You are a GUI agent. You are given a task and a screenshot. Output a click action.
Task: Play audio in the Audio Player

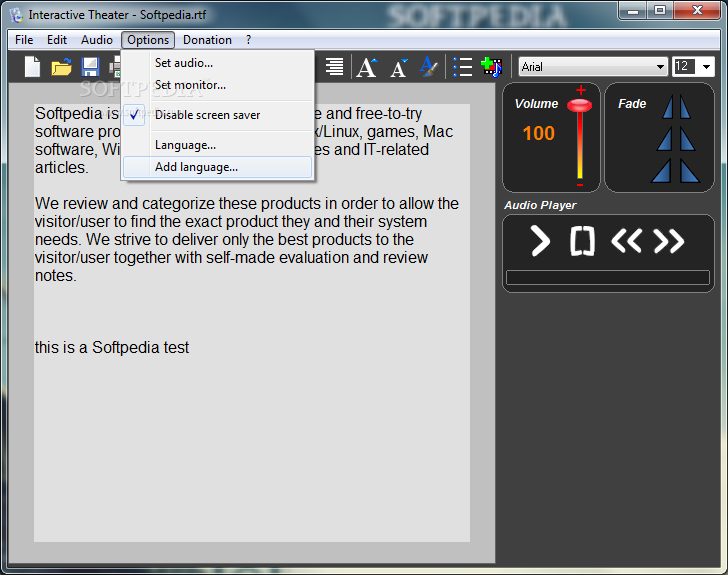pyautogui.click(x=540, y=241)
